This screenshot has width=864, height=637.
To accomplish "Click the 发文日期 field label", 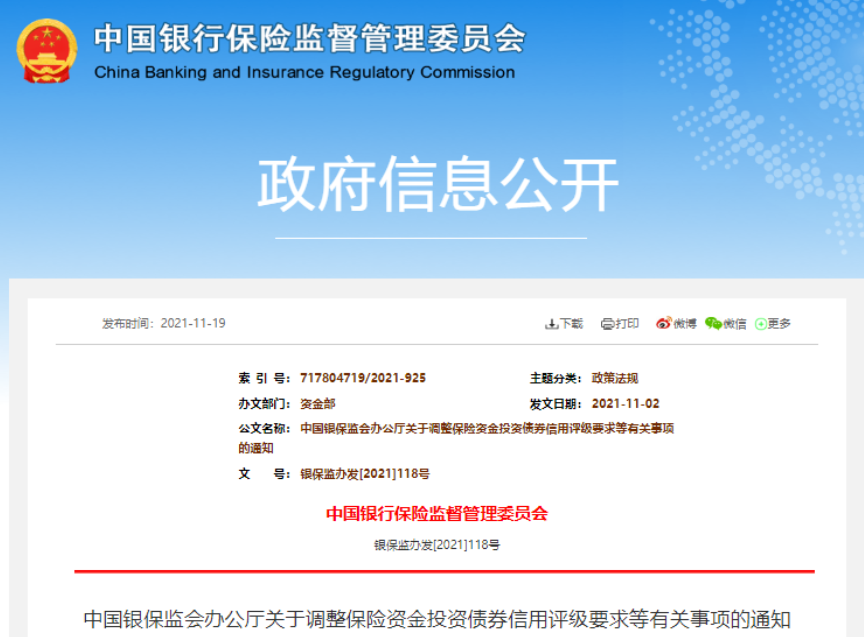I will point(555,404).
